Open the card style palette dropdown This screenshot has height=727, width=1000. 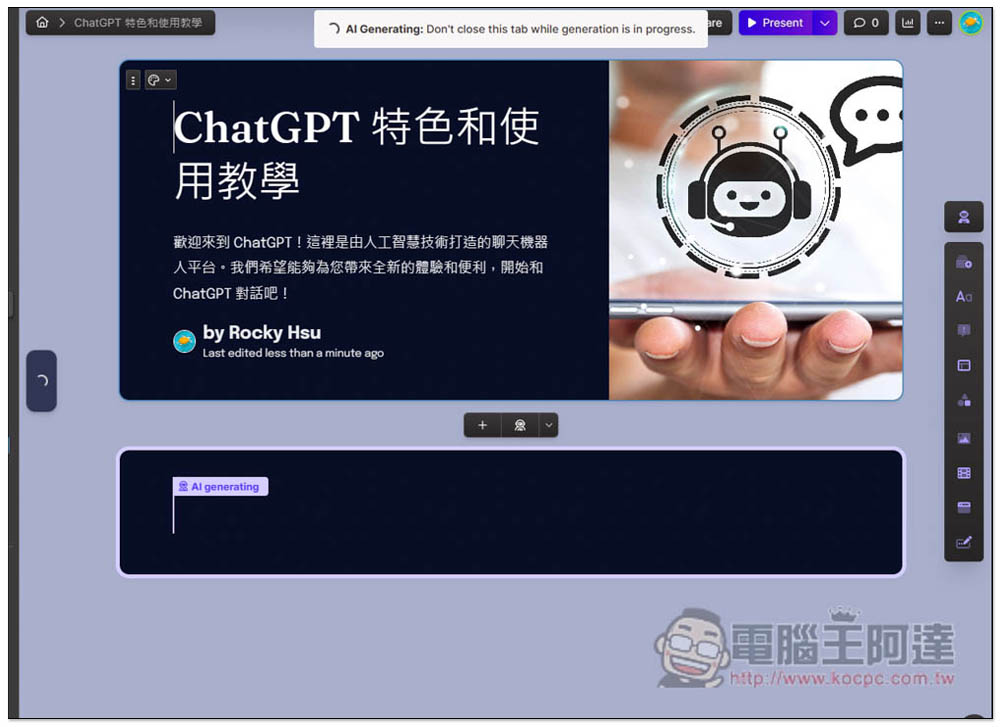click(160, 80)
